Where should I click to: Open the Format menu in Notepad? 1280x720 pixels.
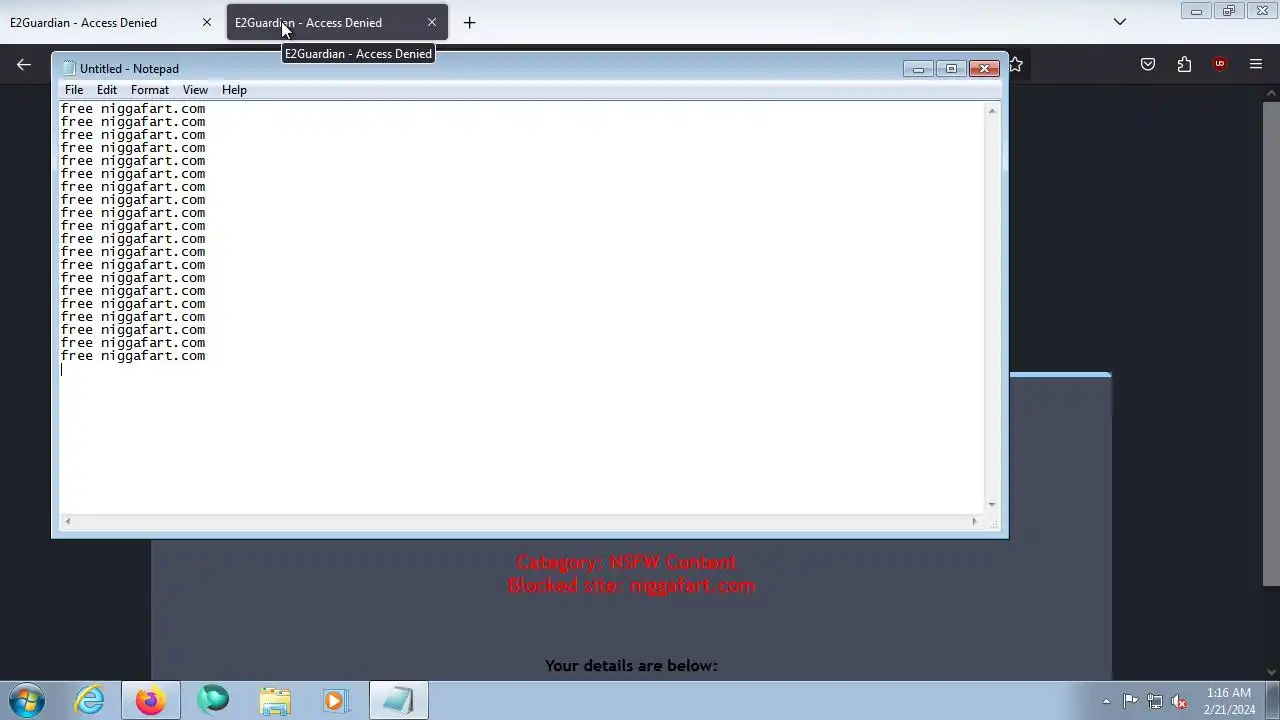150,90
